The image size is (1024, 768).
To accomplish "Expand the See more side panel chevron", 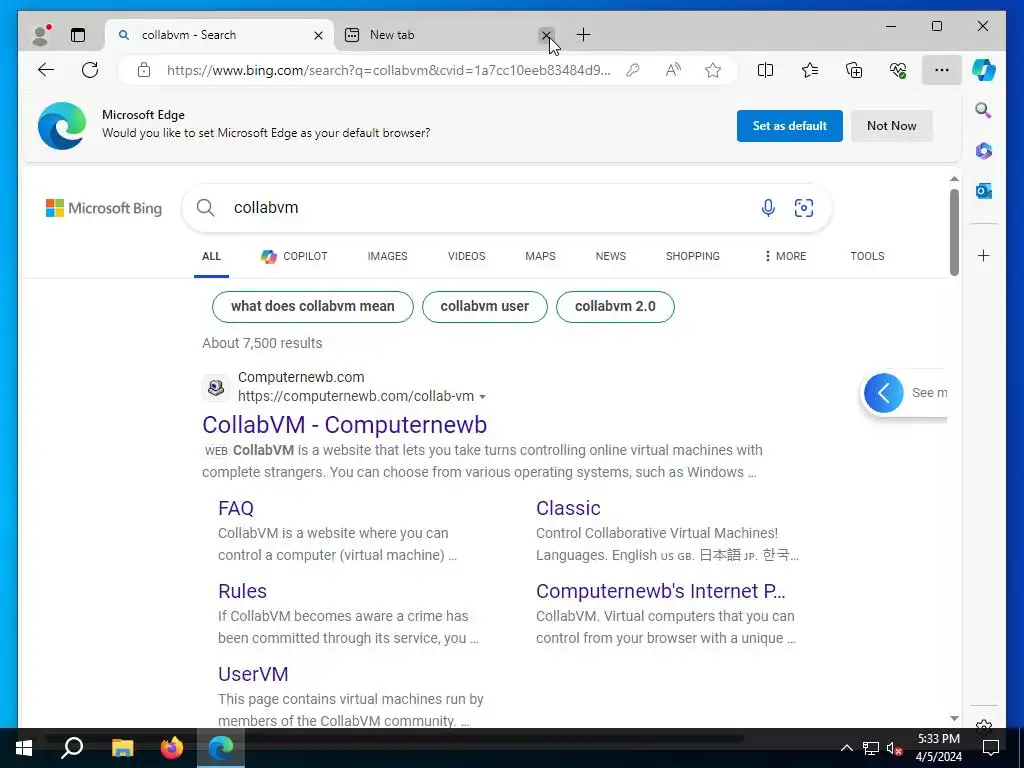I will tap(884, 392).
